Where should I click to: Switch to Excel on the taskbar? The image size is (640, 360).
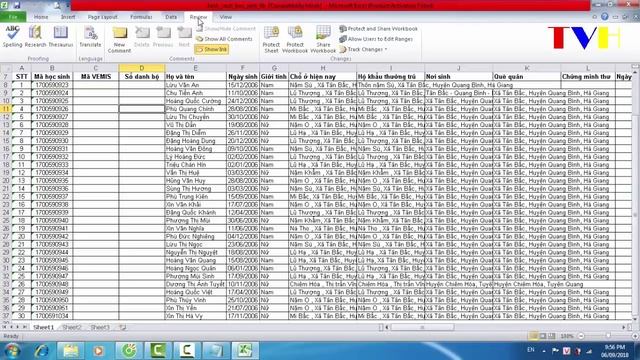pos(244,351)
